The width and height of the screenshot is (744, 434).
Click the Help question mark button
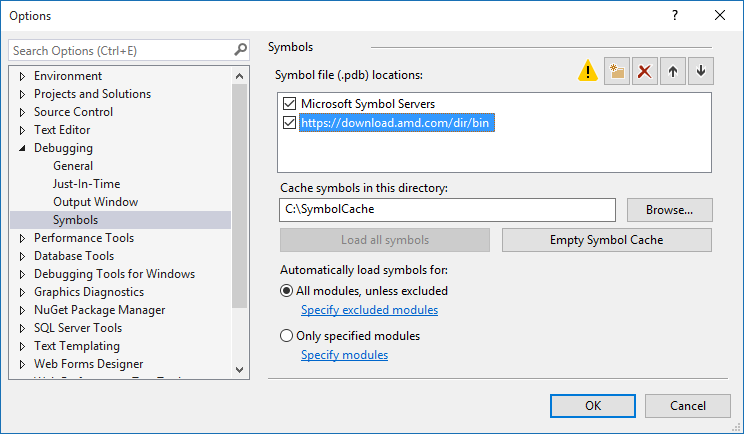[675, 15]
